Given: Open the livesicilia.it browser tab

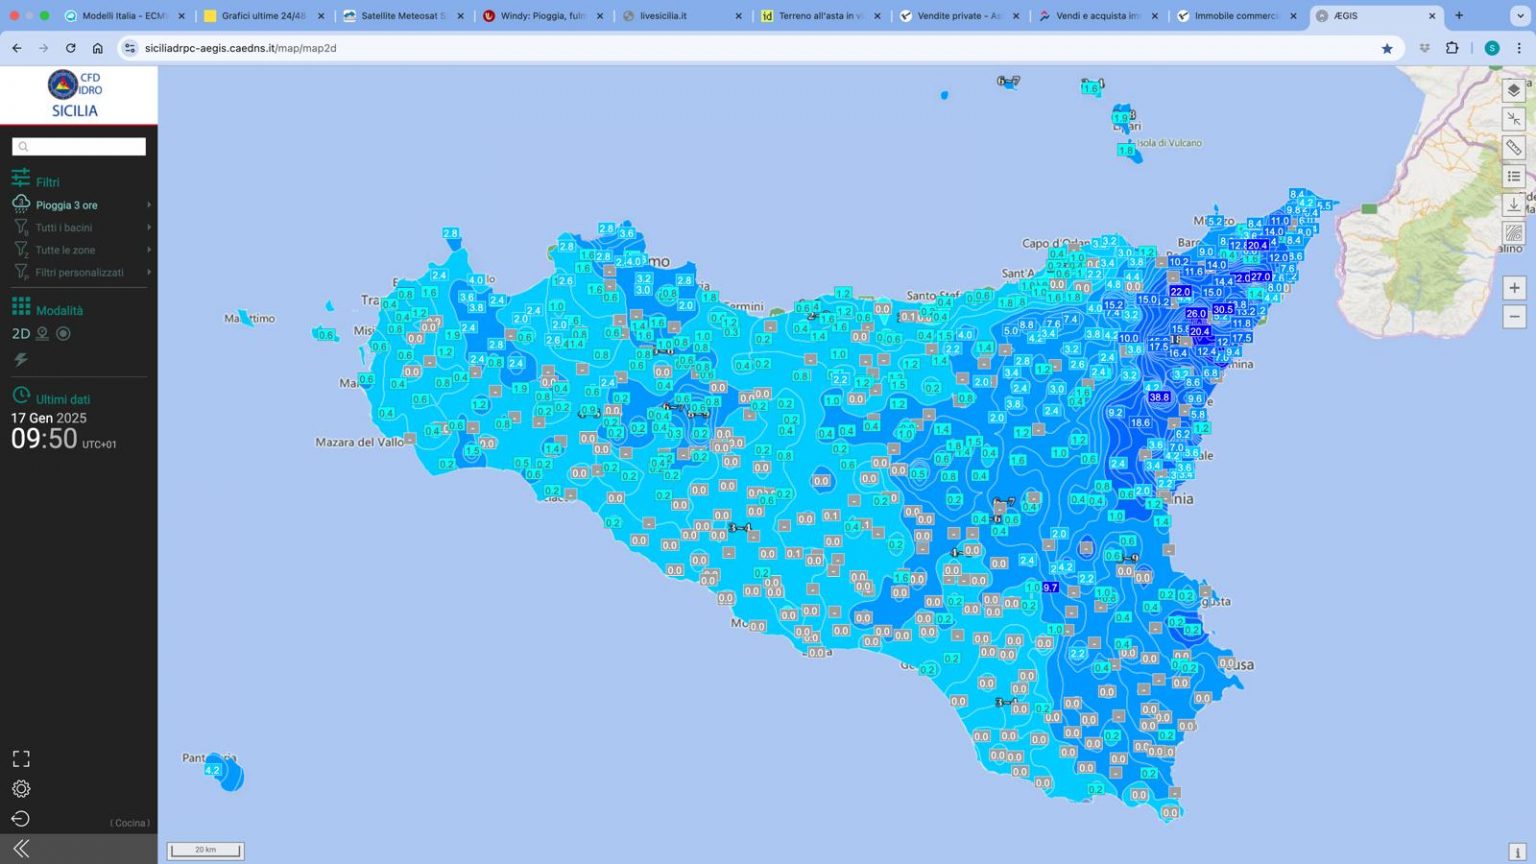Looking at the screenshot, I should (680, 16).
